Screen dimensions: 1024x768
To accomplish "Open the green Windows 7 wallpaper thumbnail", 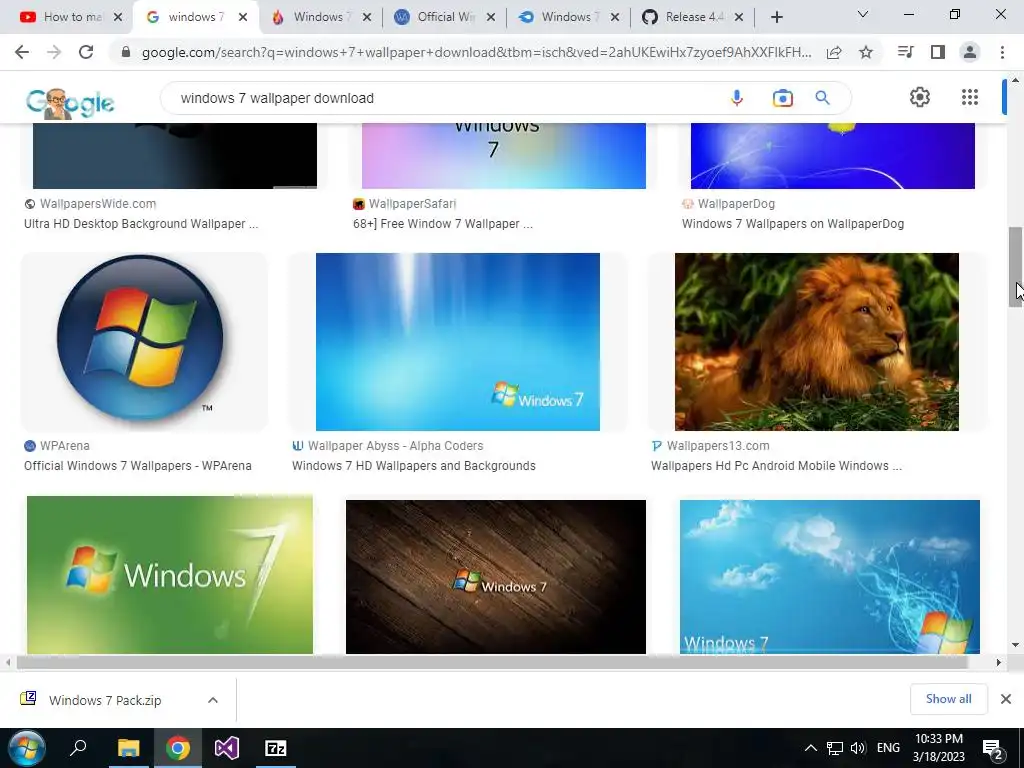I will 170,575.
